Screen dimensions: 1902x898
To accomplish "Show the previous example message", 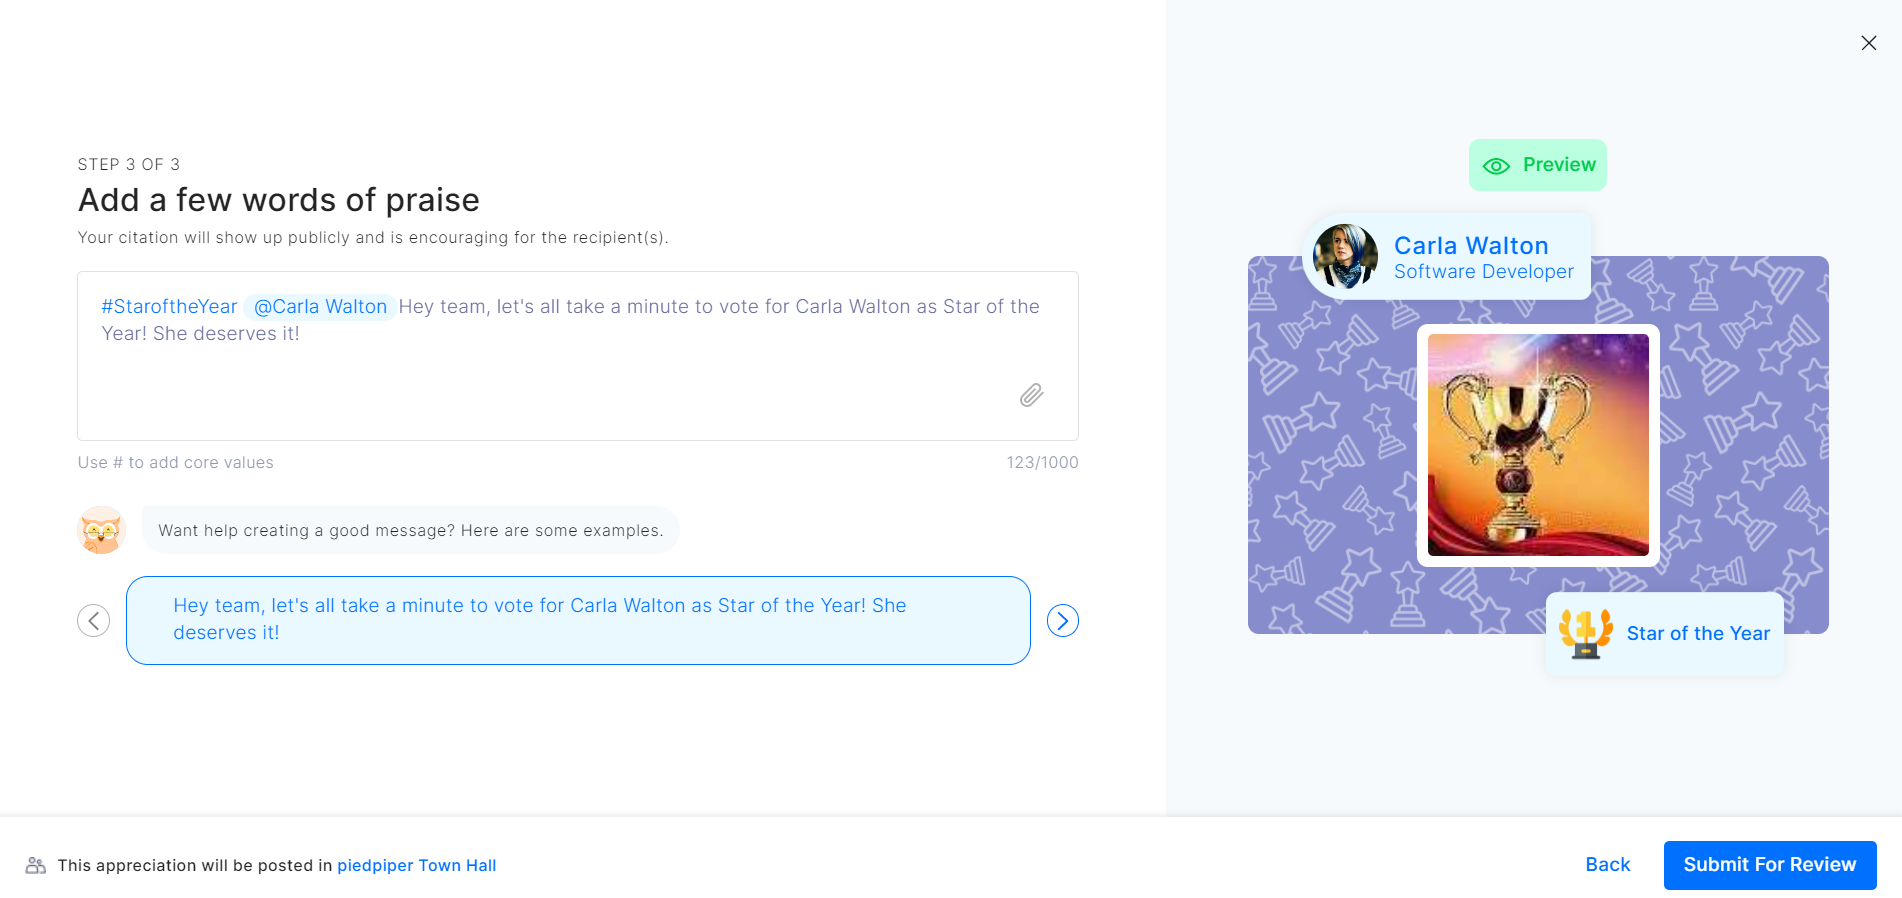I will pos(94,621).
